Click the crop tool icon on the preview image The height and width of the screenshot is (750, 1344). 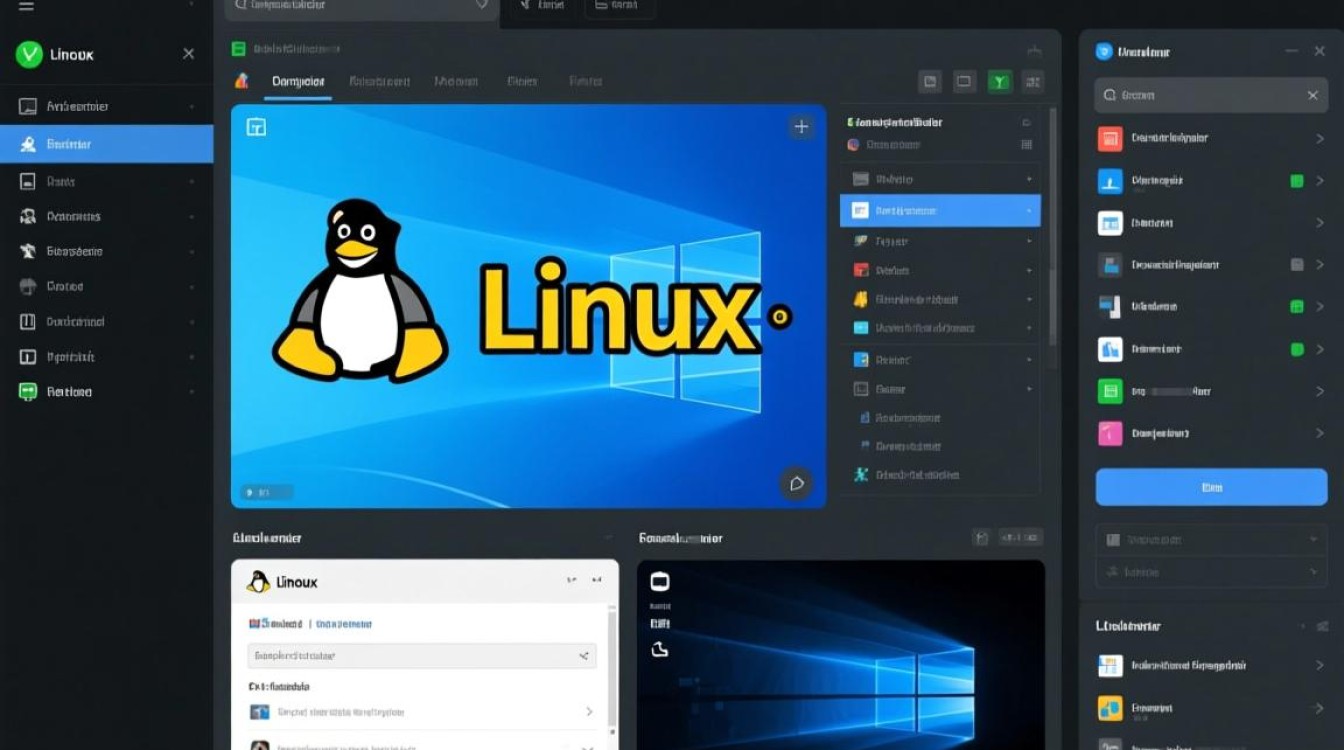coord(254,127)
